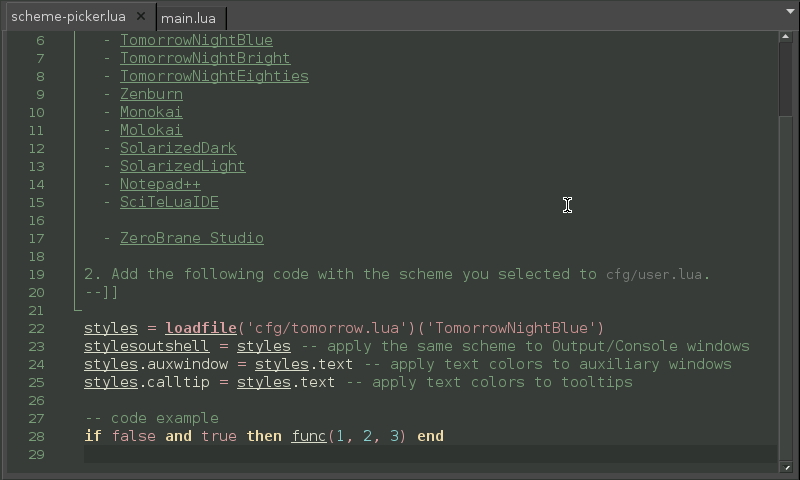Click the comment closing '--]]' on line 20
This screenshot has width=800, height=480.
pos(102,292)
